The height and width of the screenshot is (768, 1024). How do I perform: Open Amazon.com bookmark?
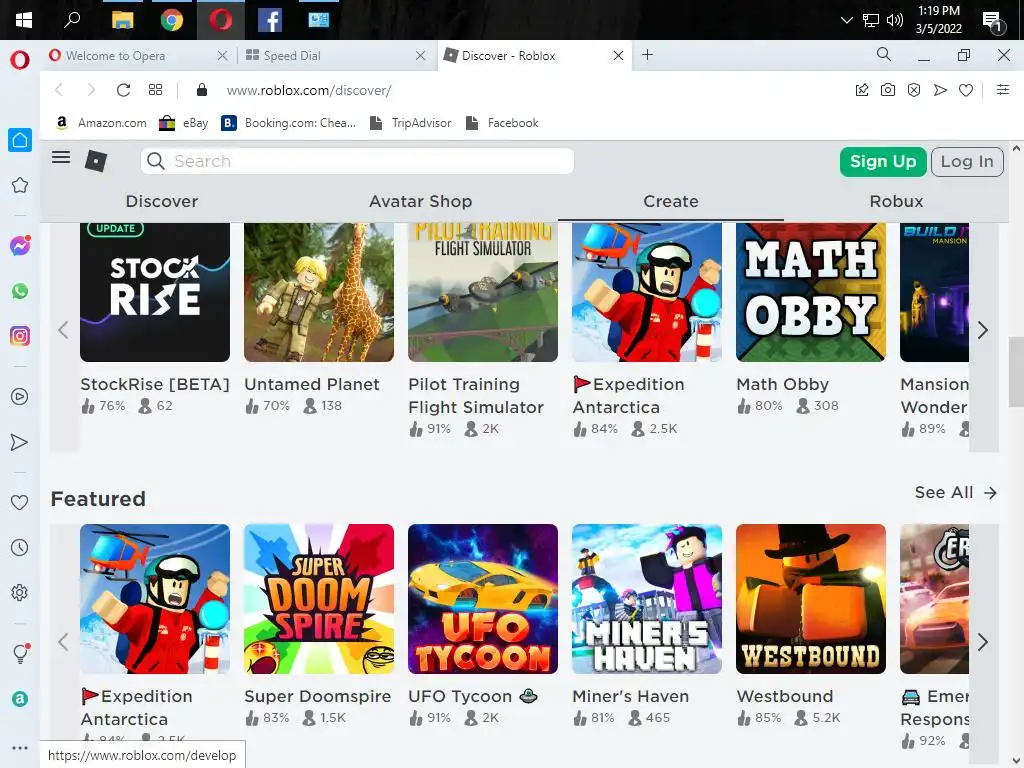coord(101,123)
